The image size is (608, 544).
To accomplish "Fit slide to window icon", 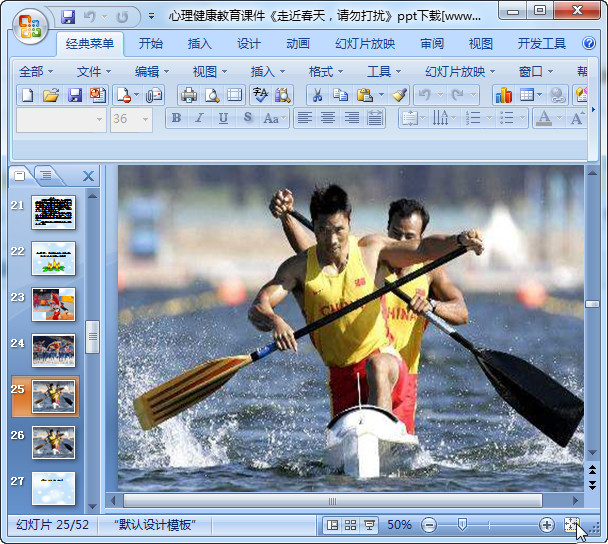I will click(571, 525).
